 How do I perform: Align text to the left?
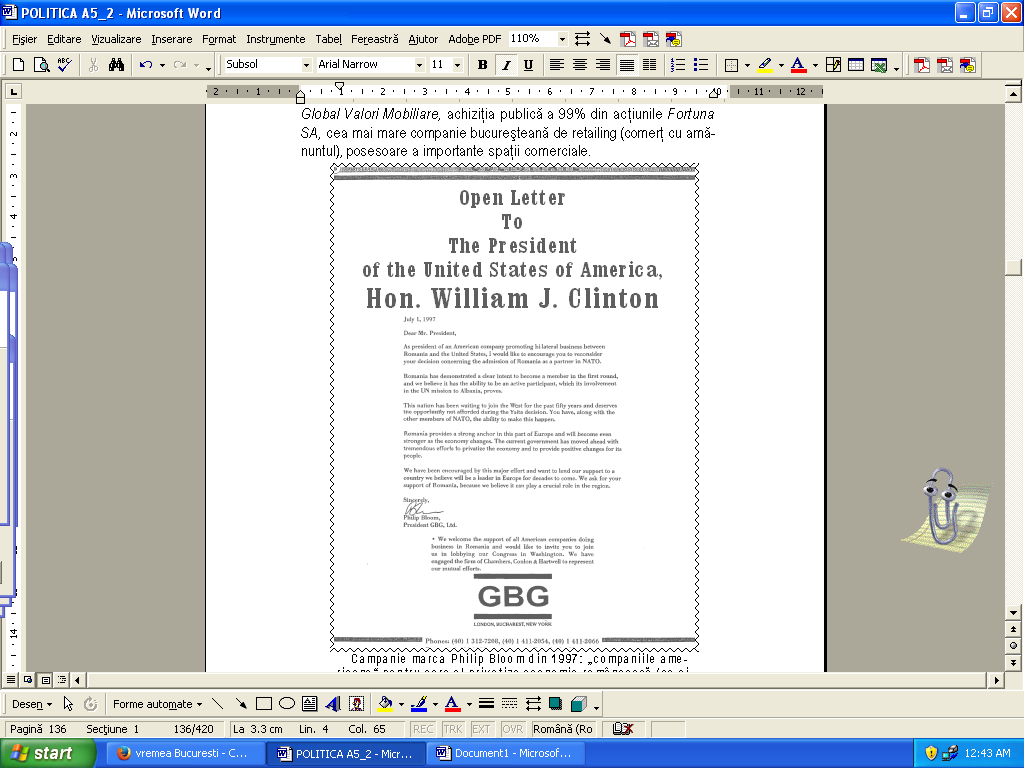click(556, 65)
